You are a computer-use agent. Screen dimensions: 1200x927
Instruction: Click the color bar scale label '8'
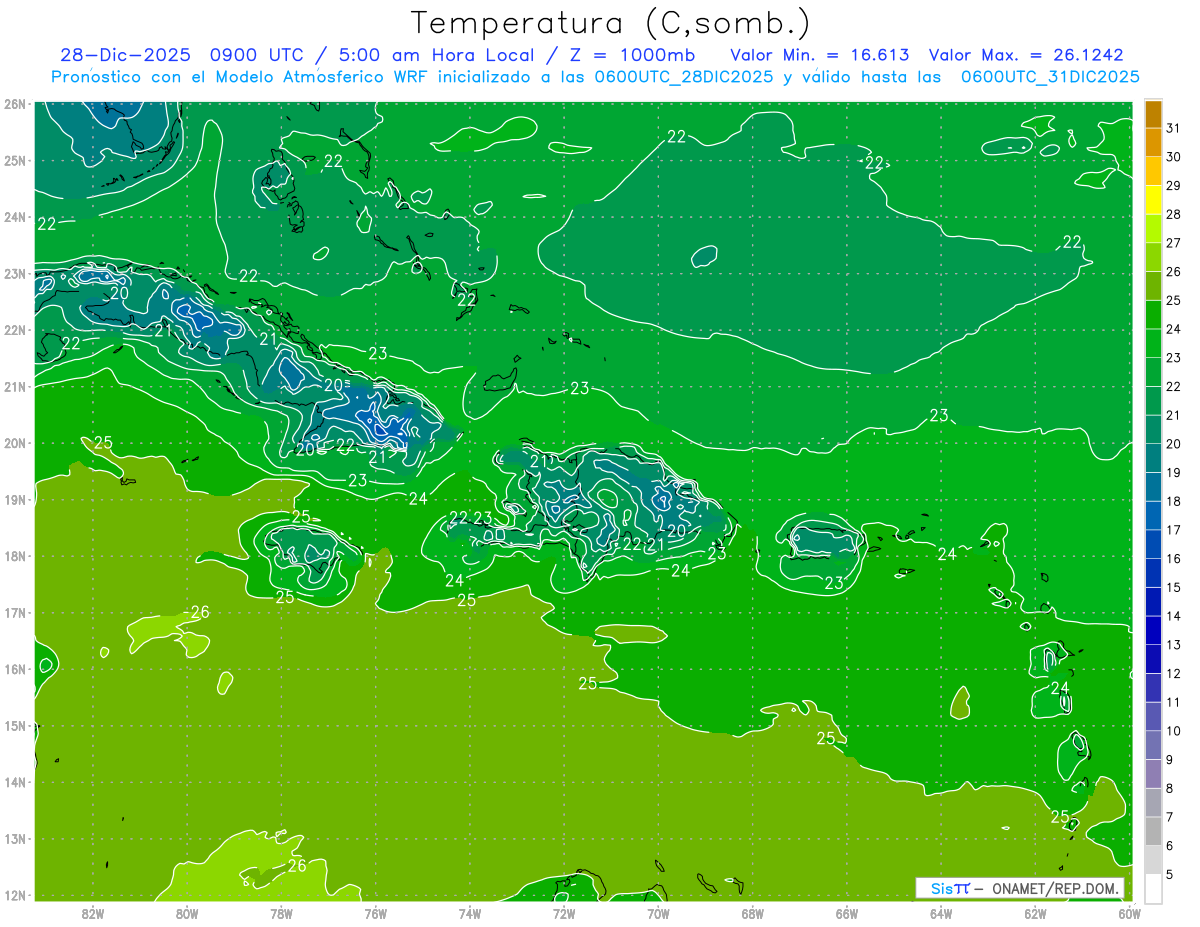pyautogui.click(x=1170, y=789)
